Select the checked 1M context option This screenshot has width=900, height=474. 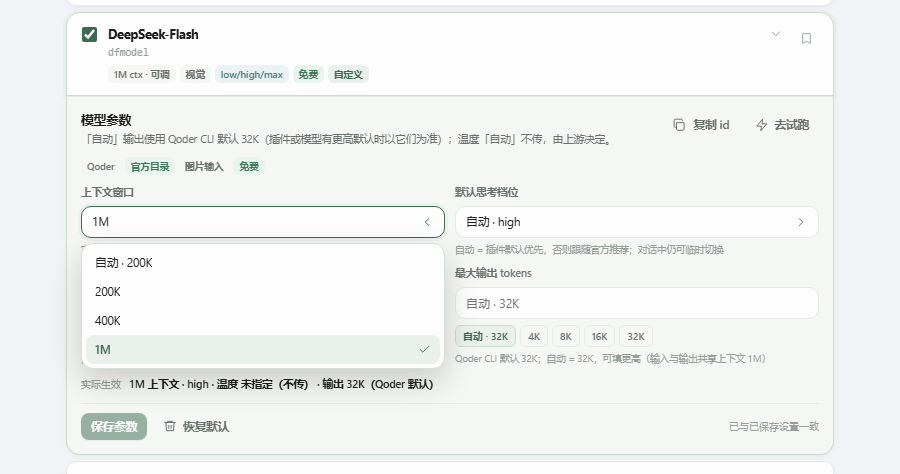click(x=263, y=349)
